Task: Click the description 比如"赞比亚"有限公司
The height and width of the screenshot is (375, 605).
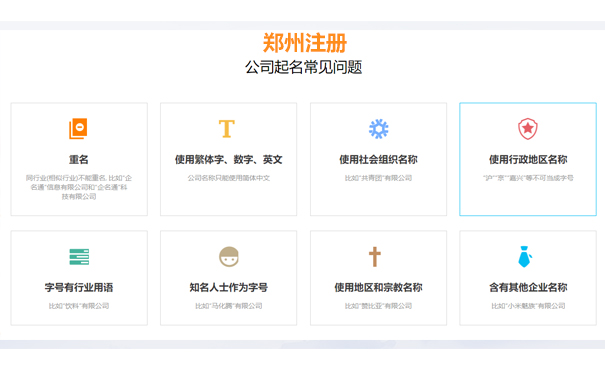Action: (379, 306)
